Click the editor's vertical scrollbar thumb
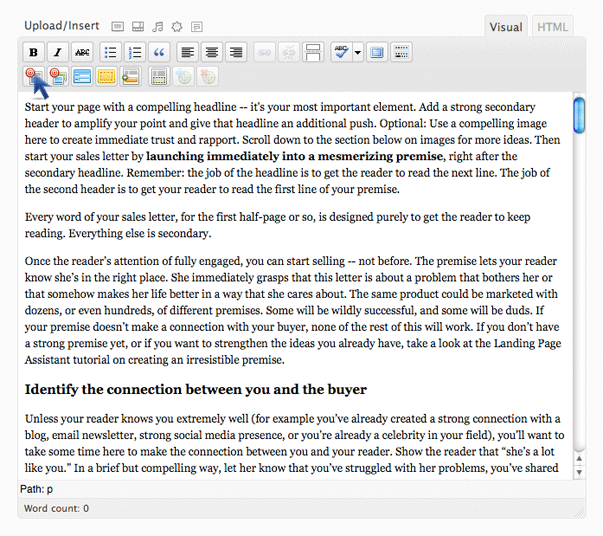 click(x=579, y=114)
